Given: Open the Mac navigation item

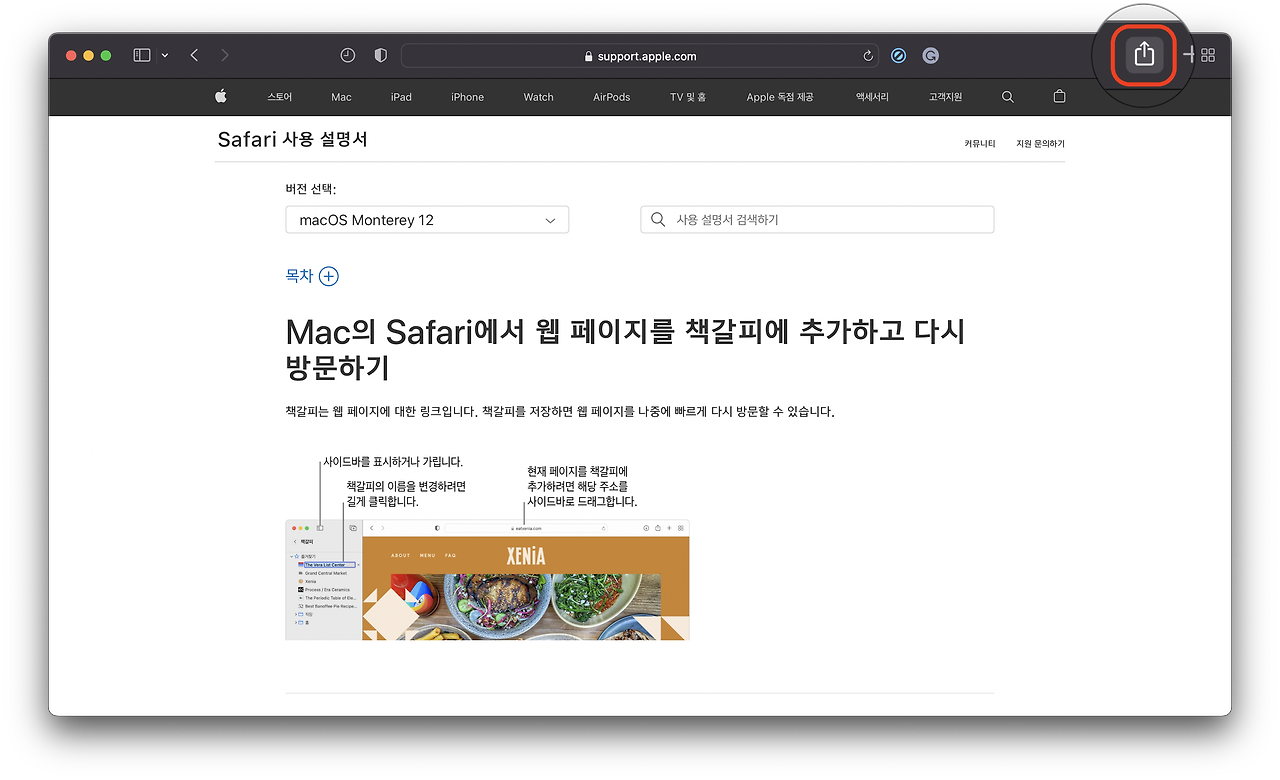Looking at the screenshot, I should [341, 97].
